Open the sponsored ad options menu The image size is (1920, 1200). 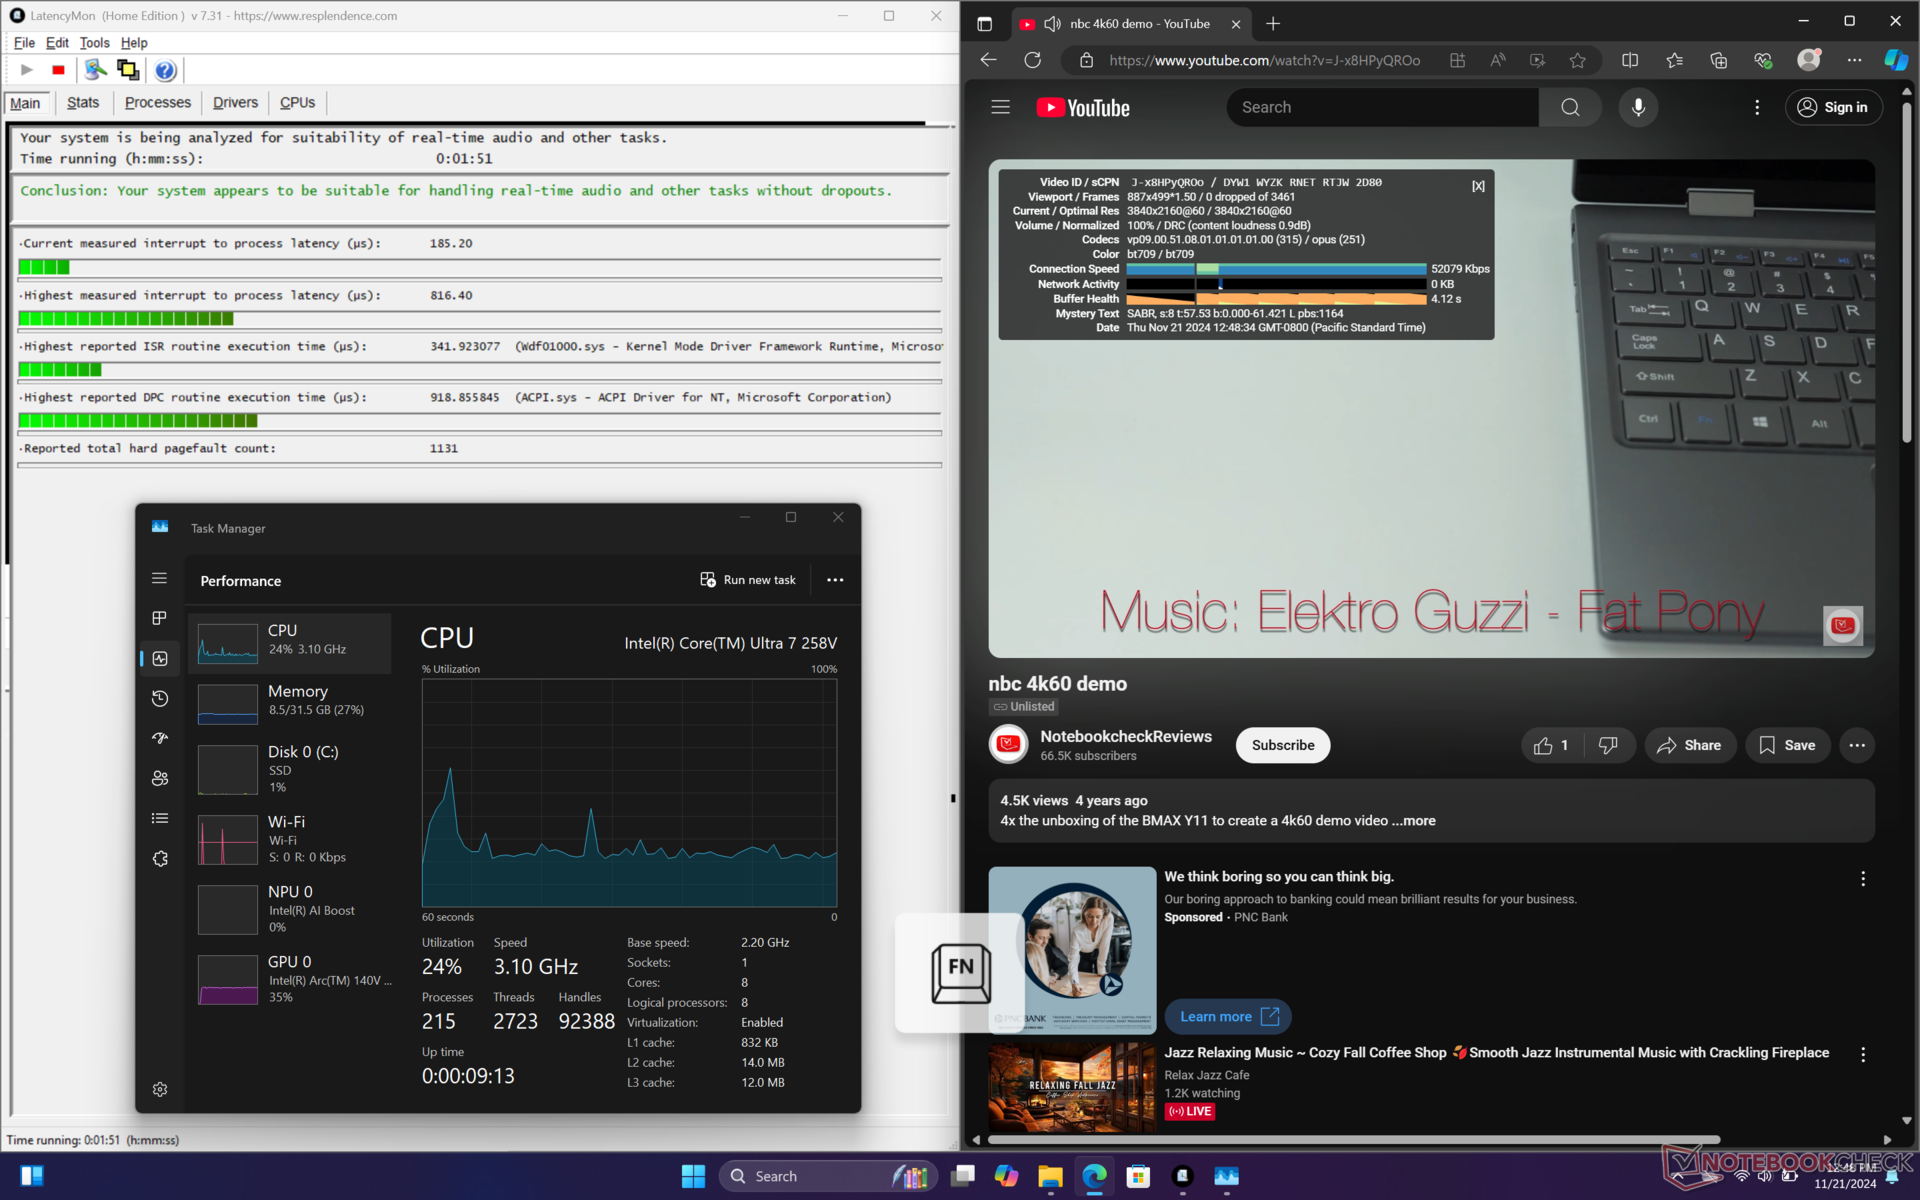[1862, 878]
